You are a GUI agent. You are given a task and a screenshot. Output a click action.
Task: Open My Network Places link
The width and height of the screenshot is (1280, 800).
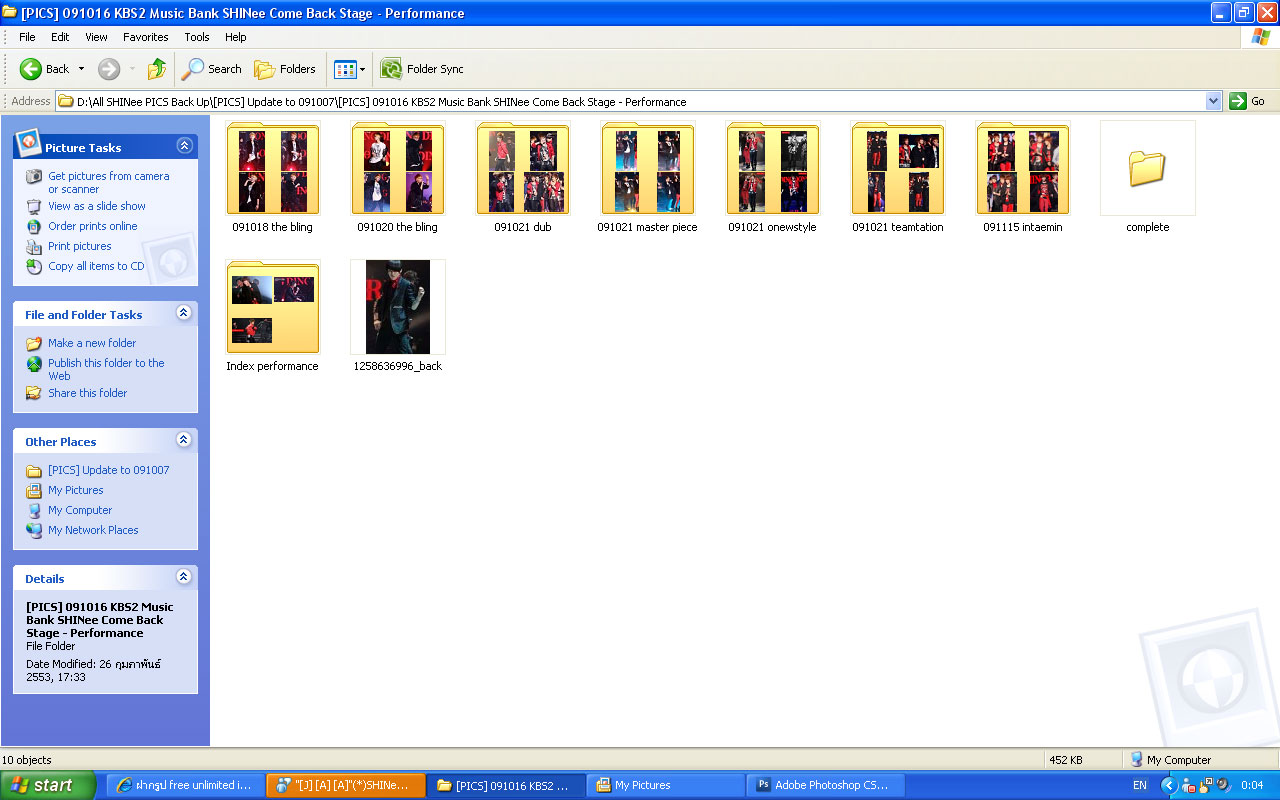click(x=93, y=530)
